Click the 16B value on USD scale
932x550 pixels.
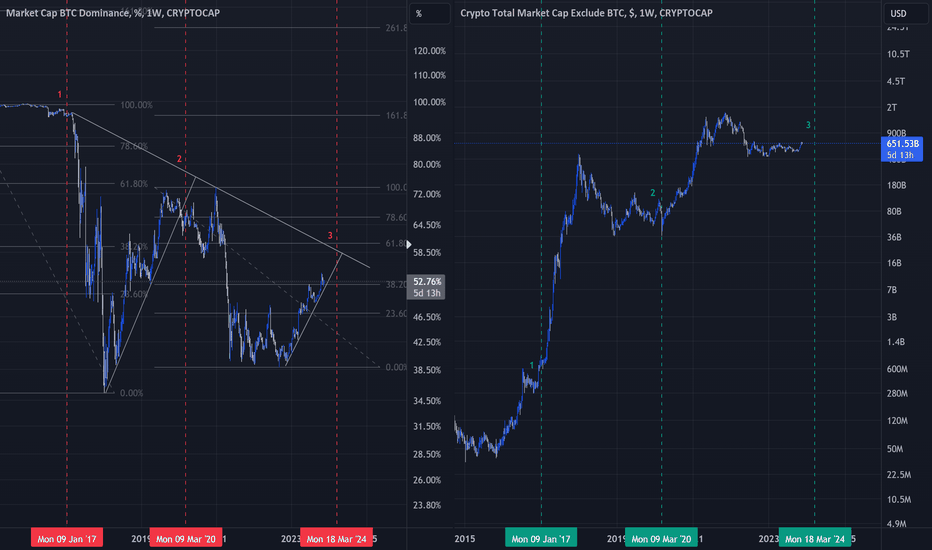pos(894,263)
